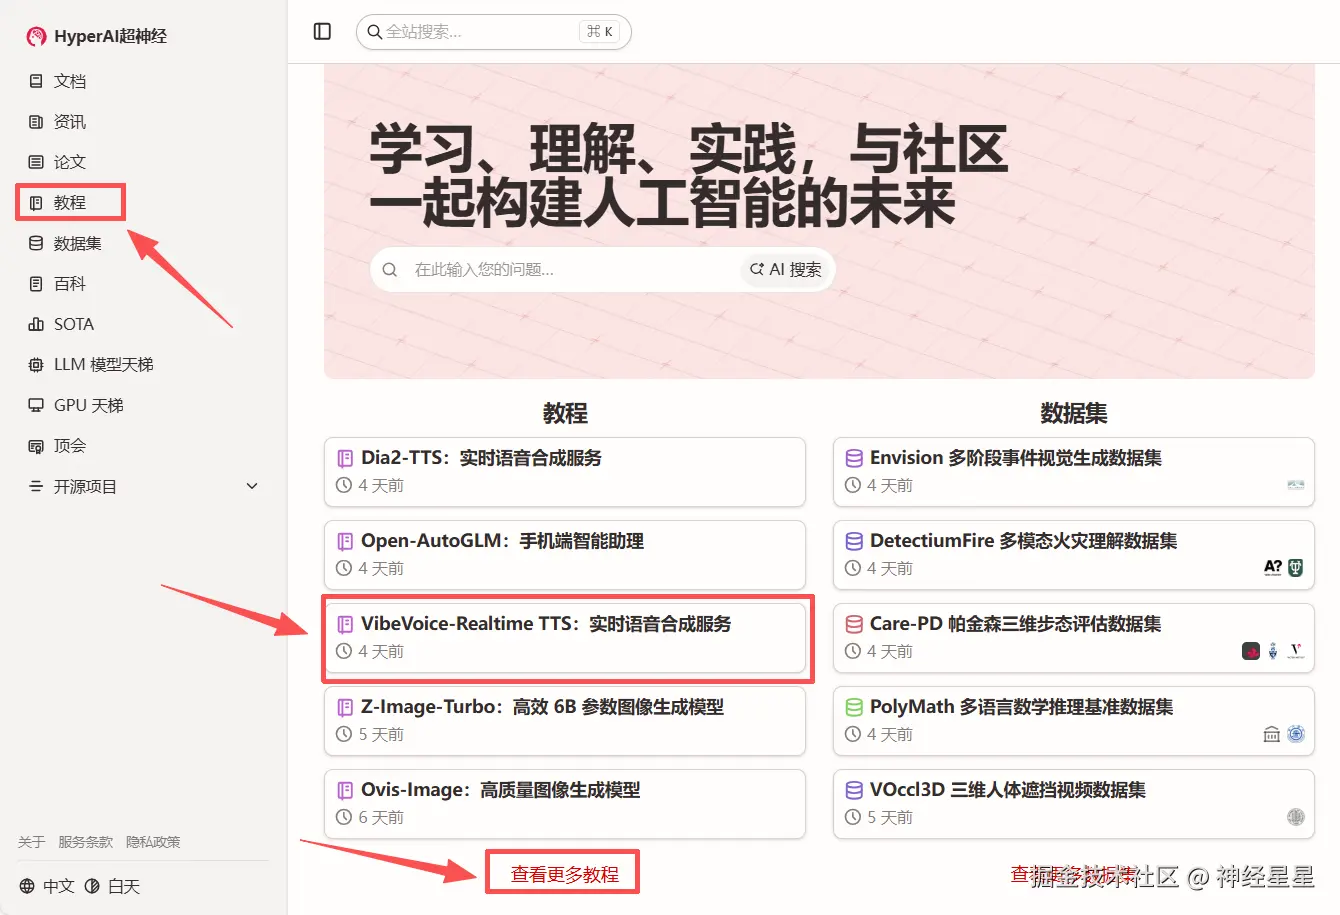Open DetectiumFire 多模态火灾理解数据集
This screenshot has height=915, width=1340.
point(1074,555)
